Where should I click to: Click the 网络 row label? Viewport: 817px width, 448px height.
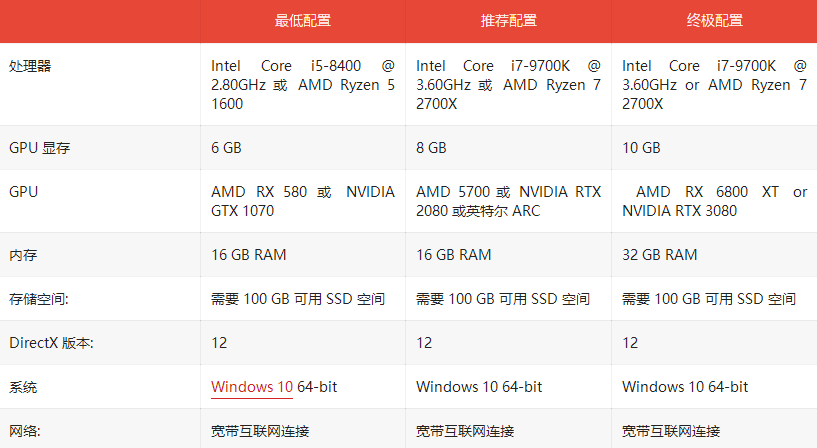tap(24, 431)
